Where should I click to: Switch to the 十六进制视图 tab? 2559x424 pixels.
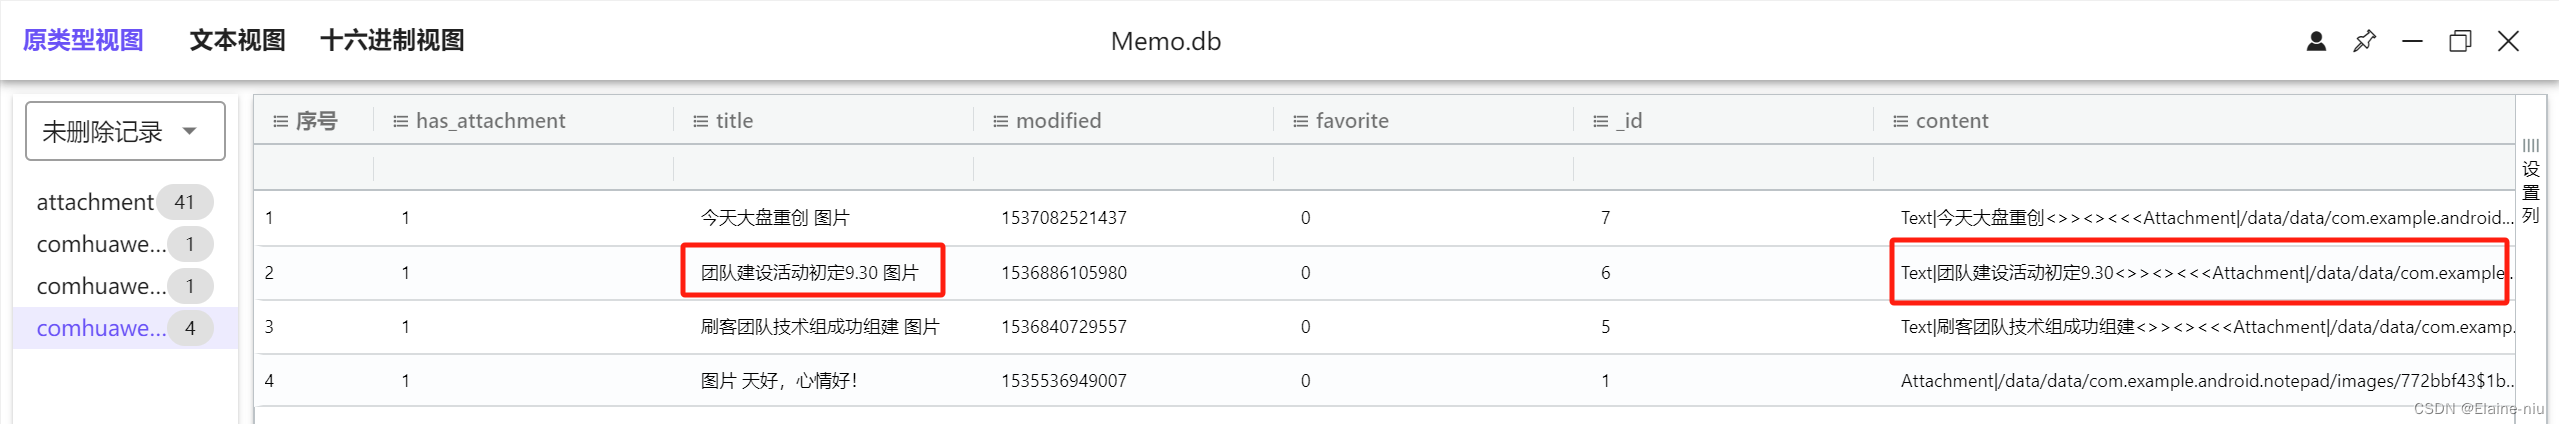(x=392, y=41)
